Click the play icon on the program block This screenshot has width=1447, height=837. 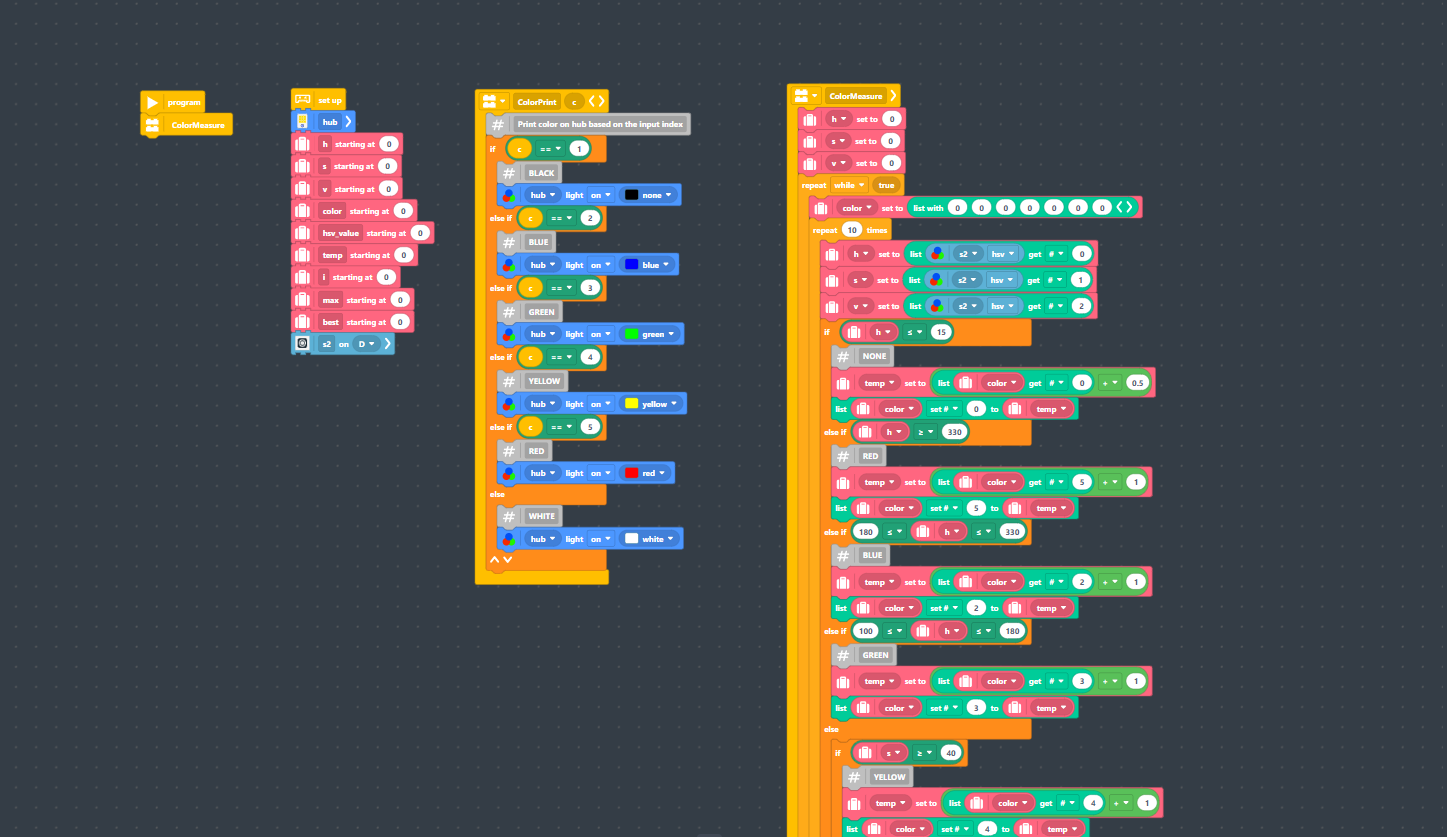[x=152, y=101]
